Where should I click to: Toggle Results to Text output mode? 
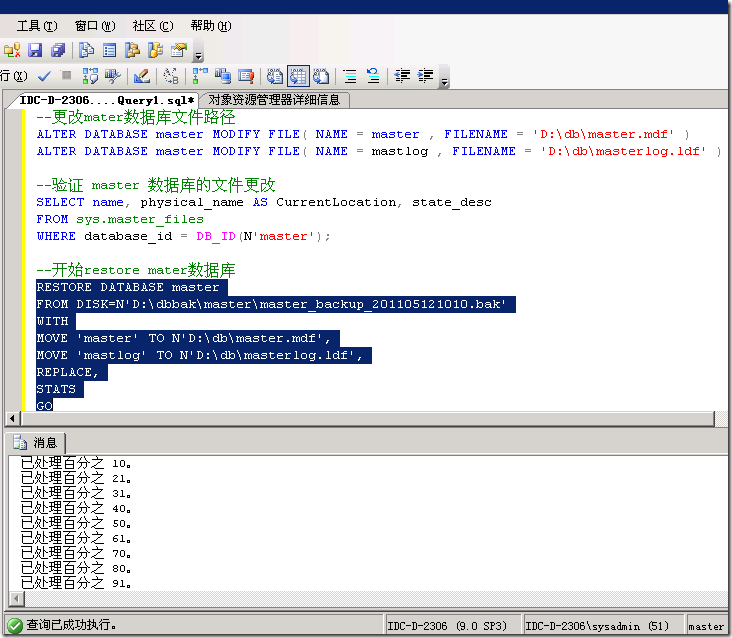(x=275, y=75)
